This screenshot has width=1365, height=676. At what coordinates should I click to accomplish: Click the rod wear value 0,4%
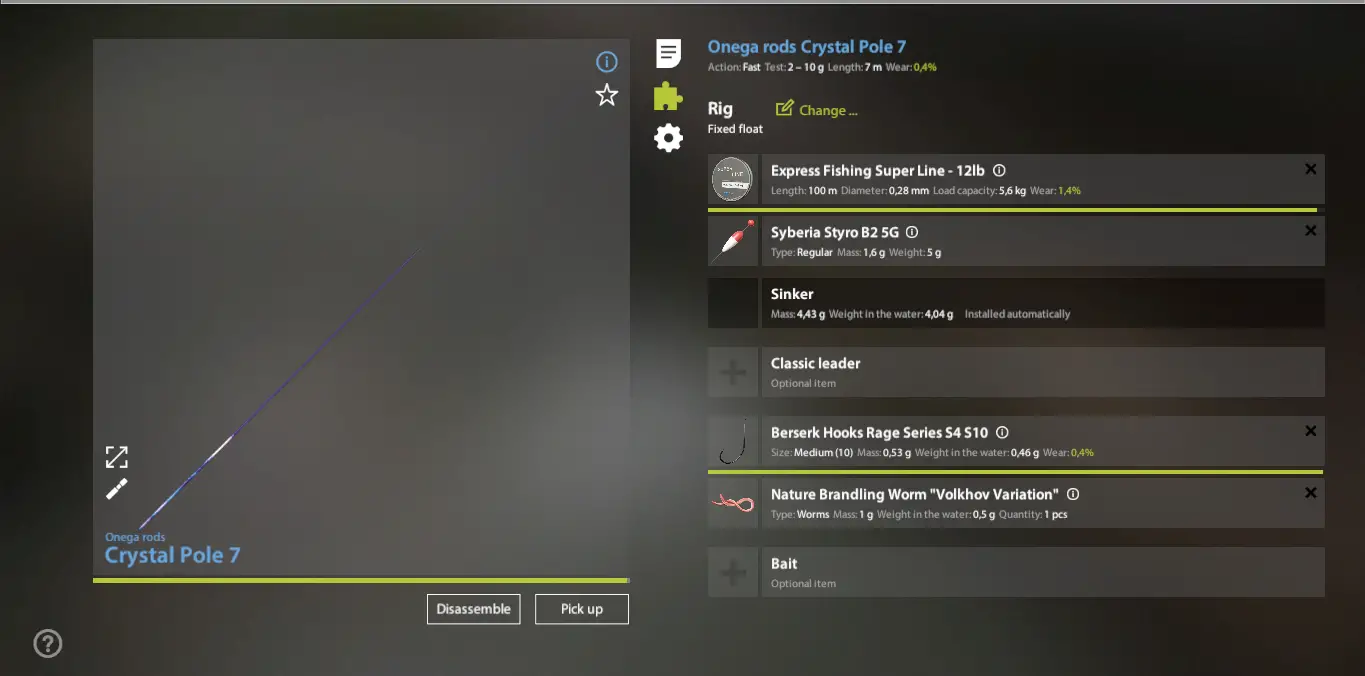[x=925, y=67]
